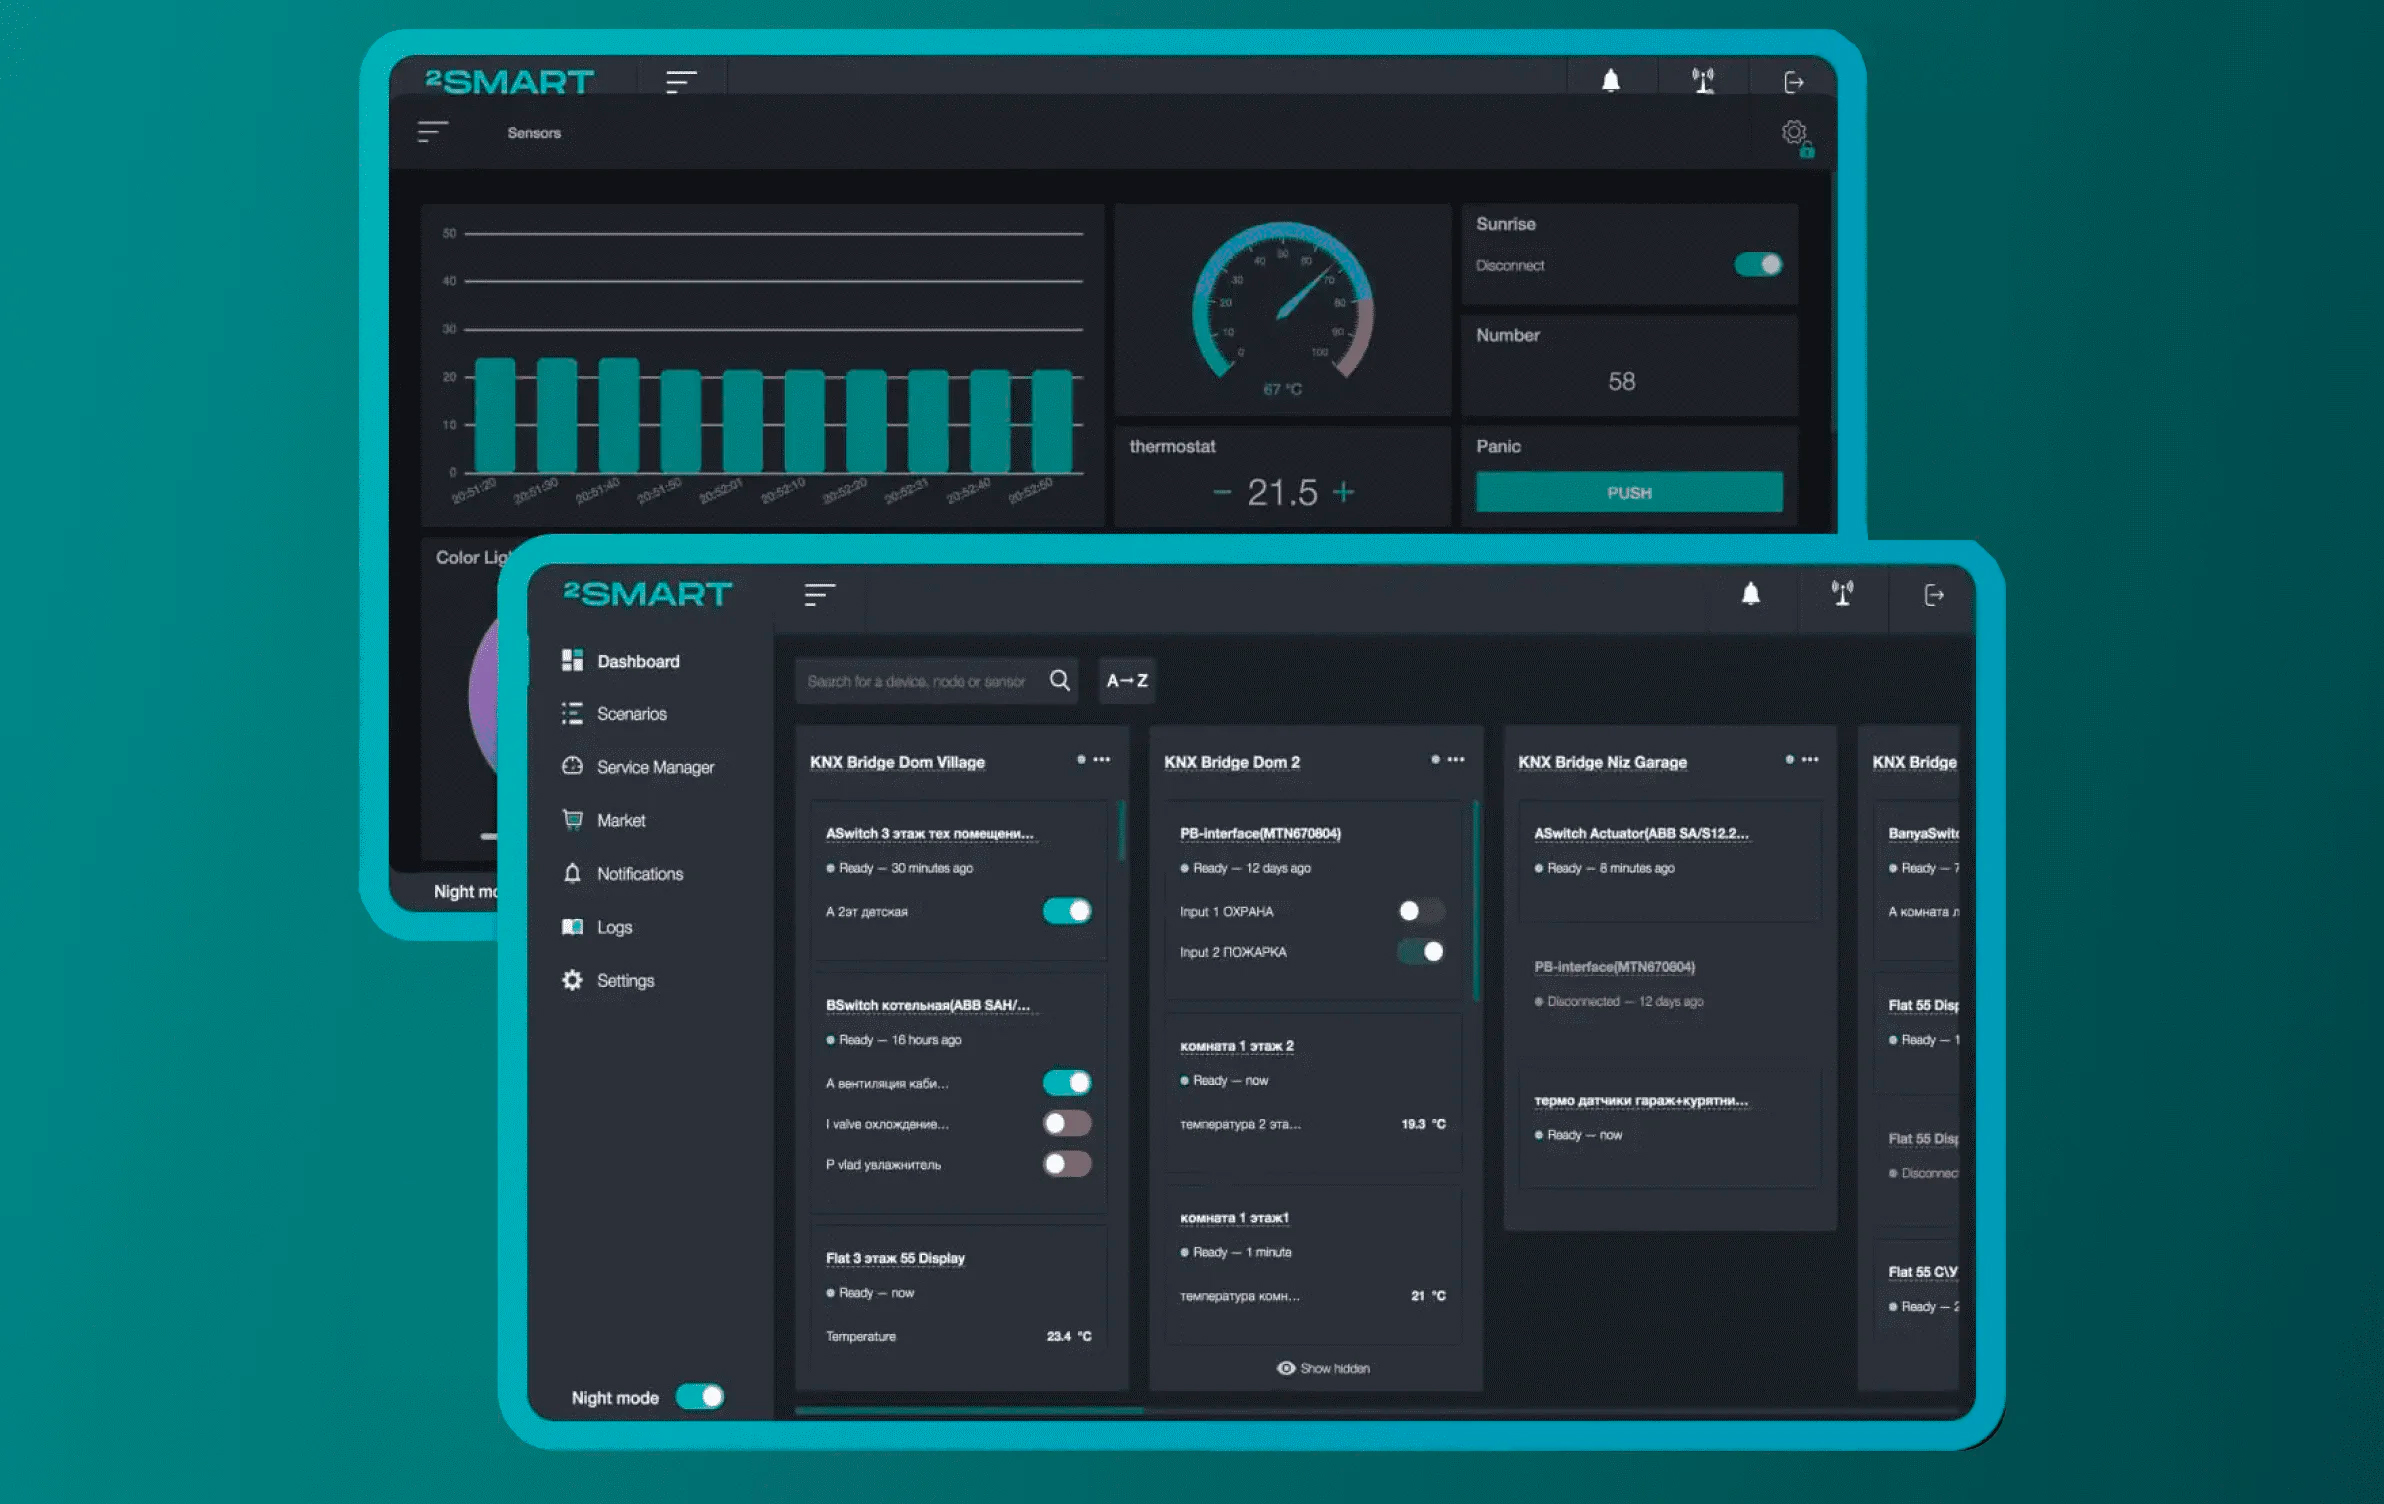The width and height of the screenshot is (2384, 1504).
Task: Go to Service Manager menu item
Action: click(654, 767)
